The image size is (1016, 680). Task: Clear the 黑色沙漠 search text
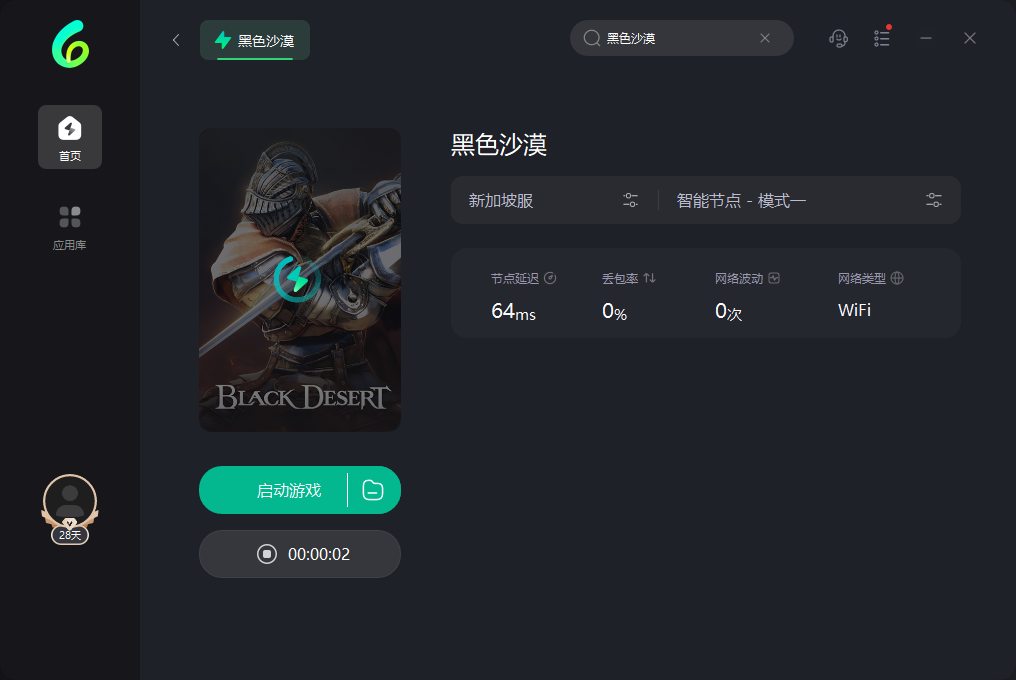click(765, 38)
